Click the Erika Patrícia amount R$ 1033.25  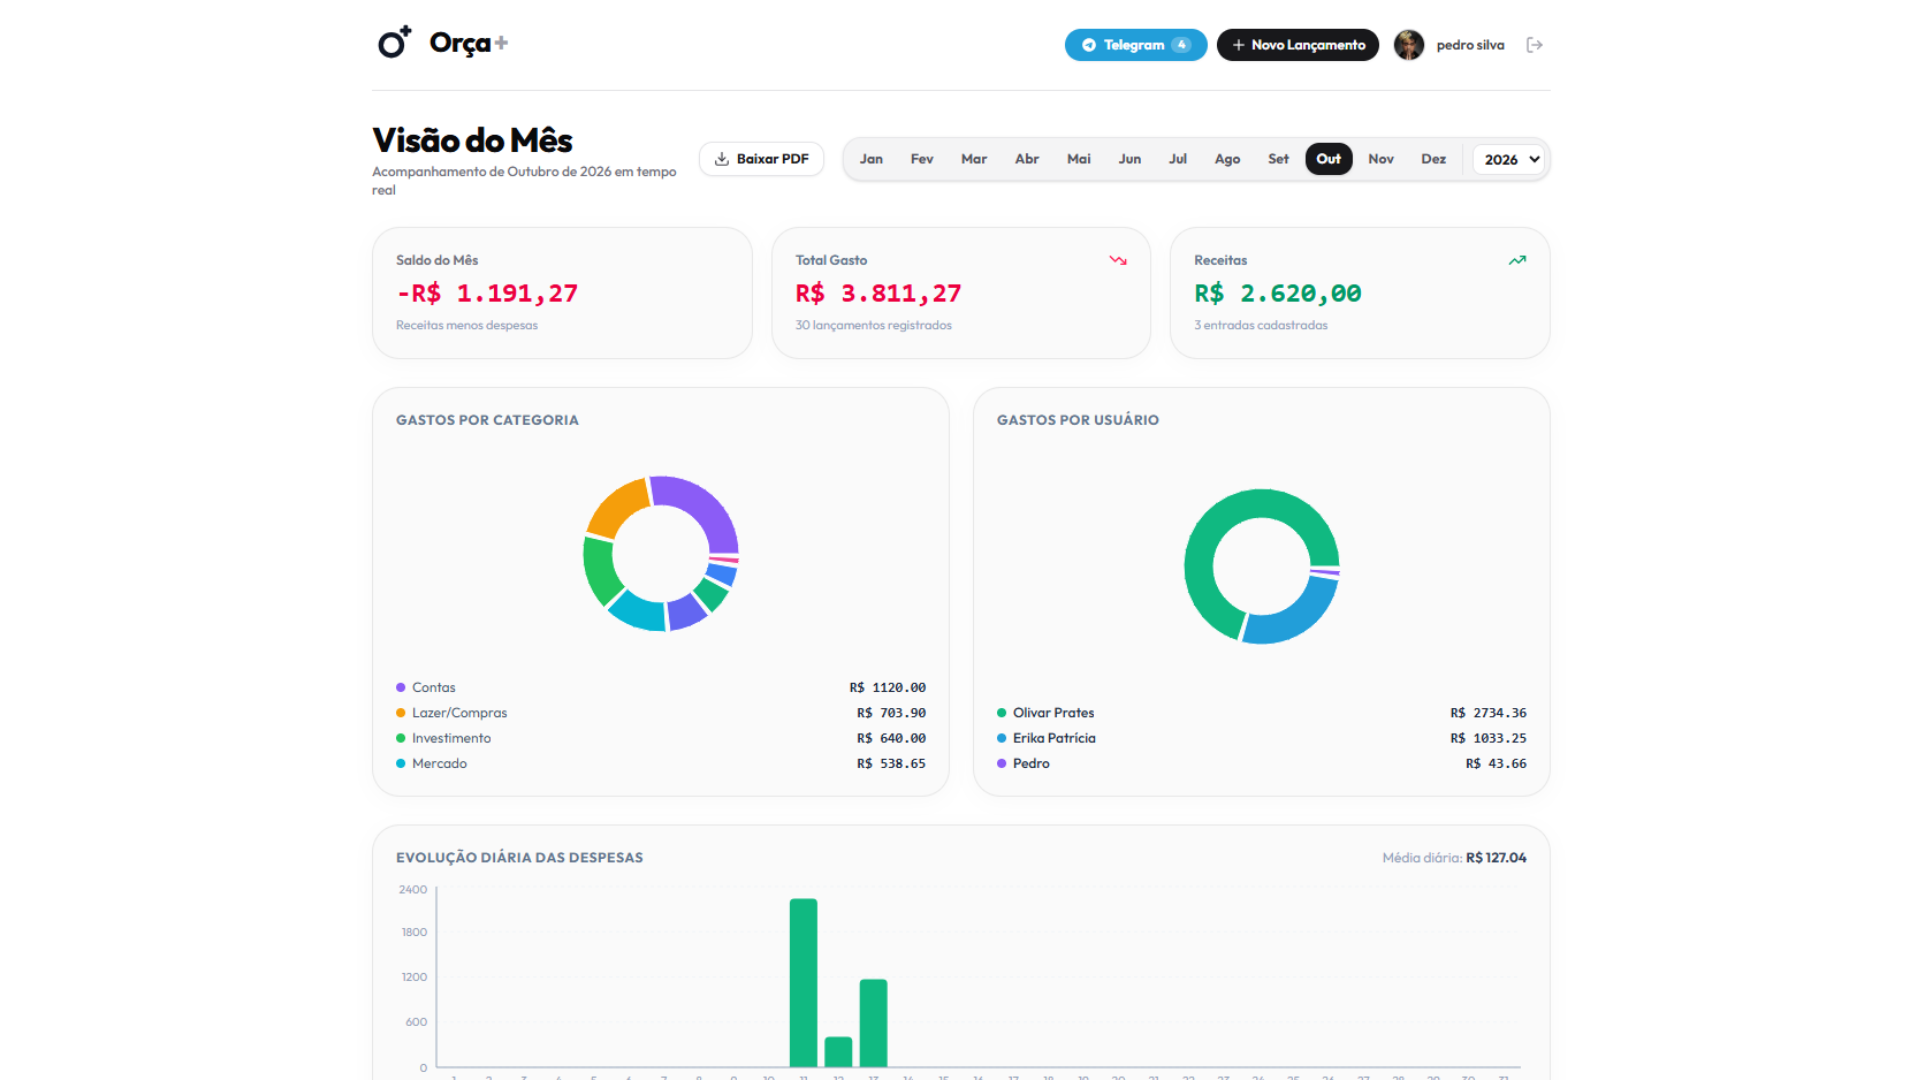click(x=1488, y=738)
